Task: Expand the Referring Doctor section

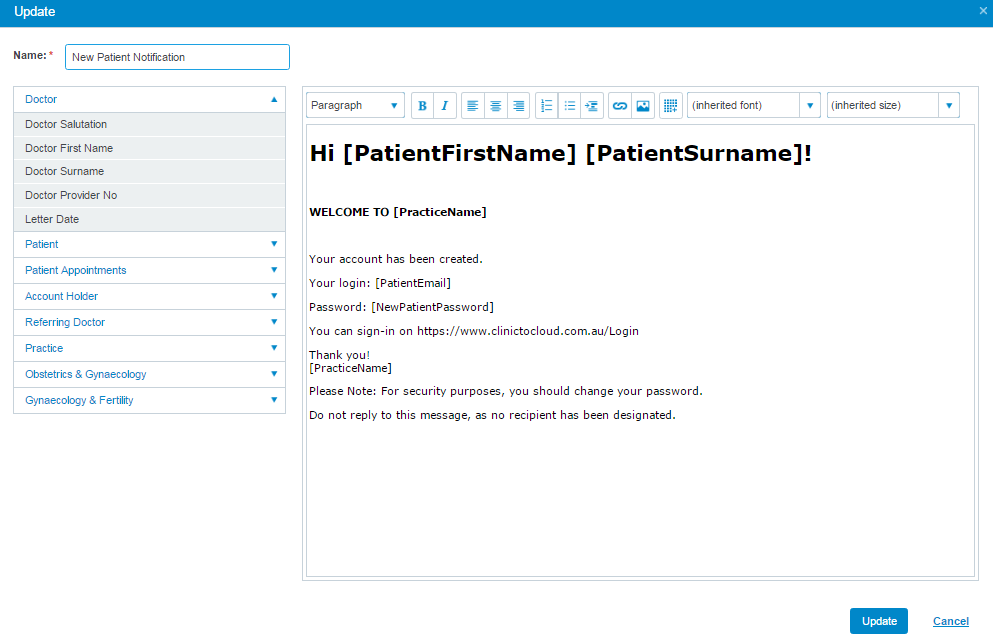Action: click(x=149, y=322)
